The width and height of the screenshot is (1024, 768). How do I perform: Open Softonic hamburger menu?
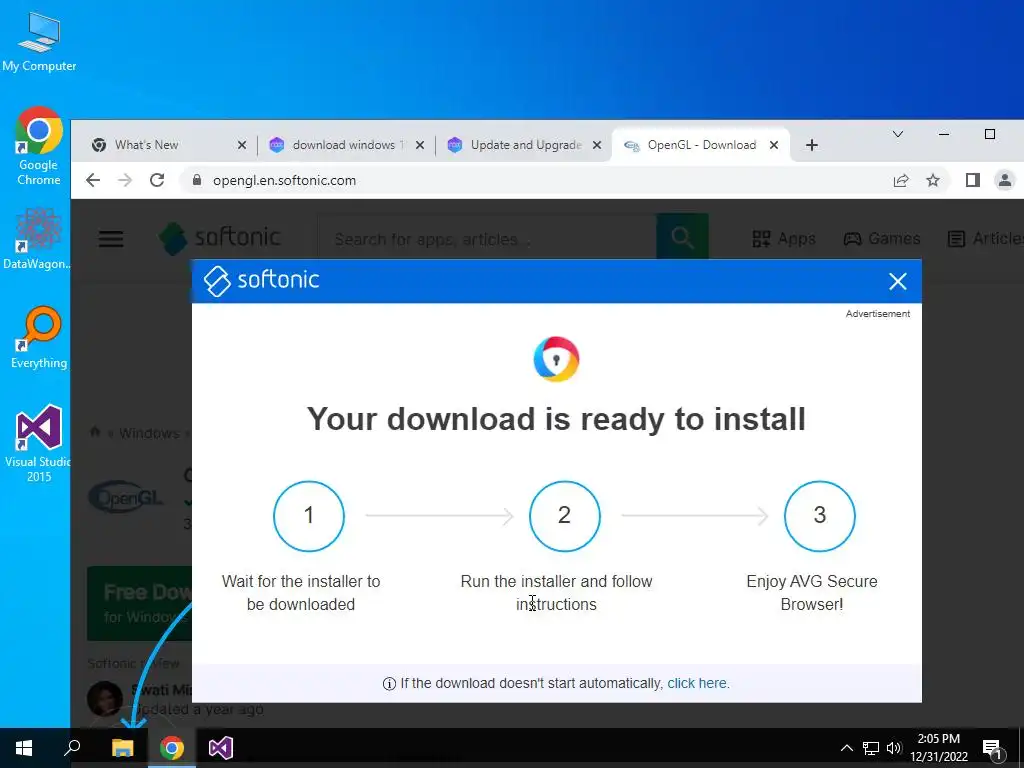111,239
